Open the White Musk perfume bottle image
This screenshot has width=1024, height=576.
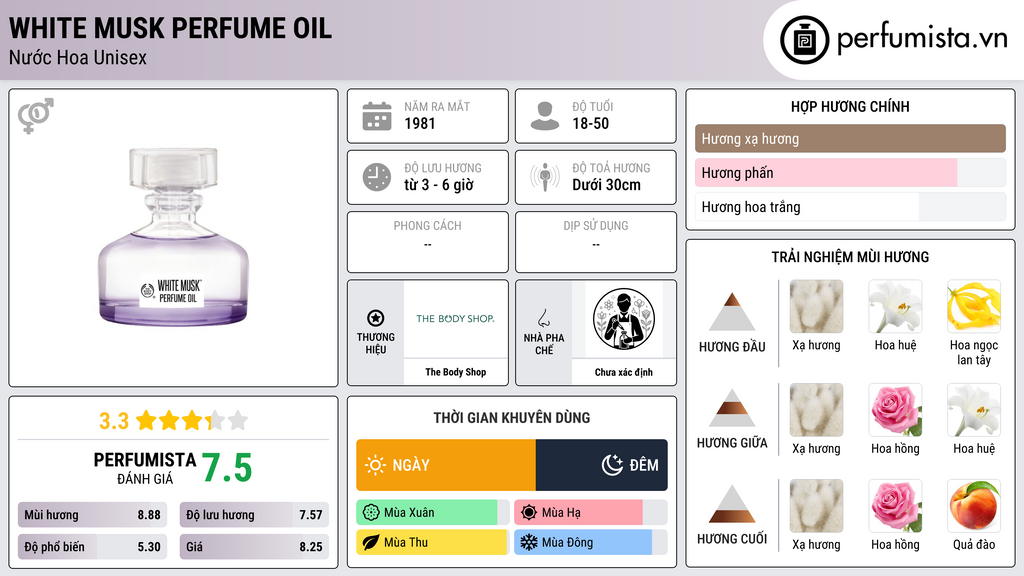pyautogui.click(x=174, y=237)
